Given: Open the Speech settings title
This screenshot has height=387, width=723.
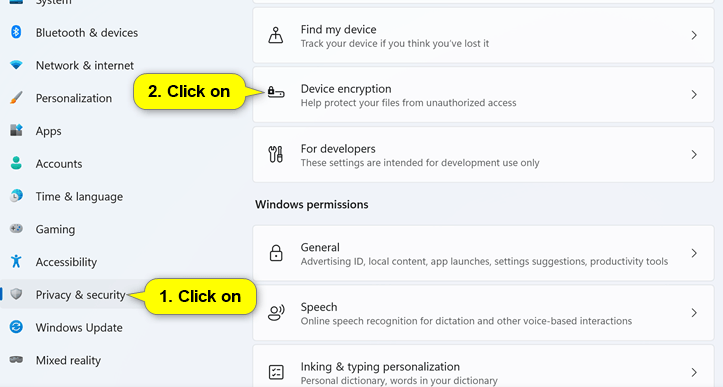Looking at the screenshot, I should [x=319, y=307].
